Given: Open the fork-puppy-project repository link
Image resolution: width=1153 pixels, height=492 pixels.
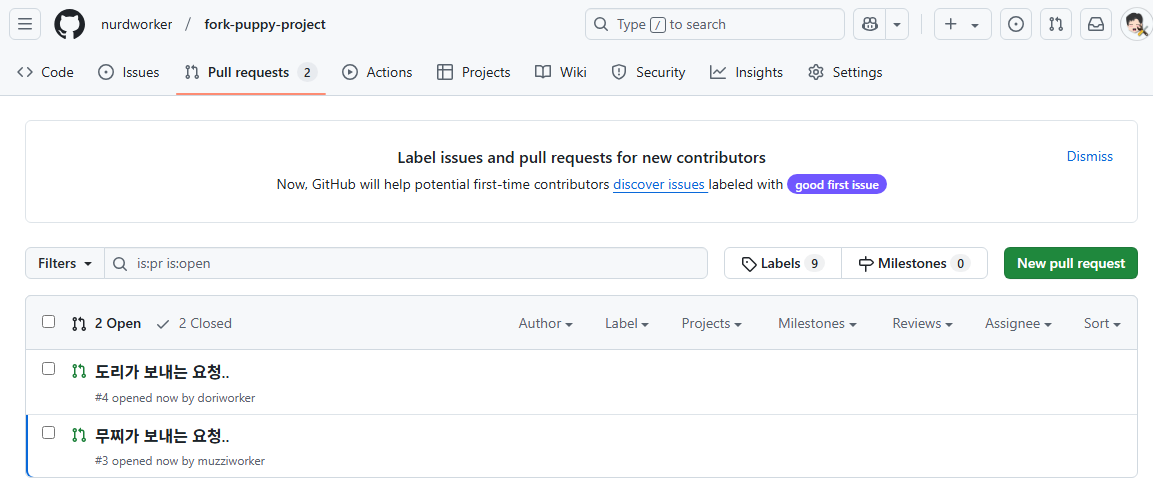Looking at the screenshot, I should pyautogui.click(x=265, y=24).
